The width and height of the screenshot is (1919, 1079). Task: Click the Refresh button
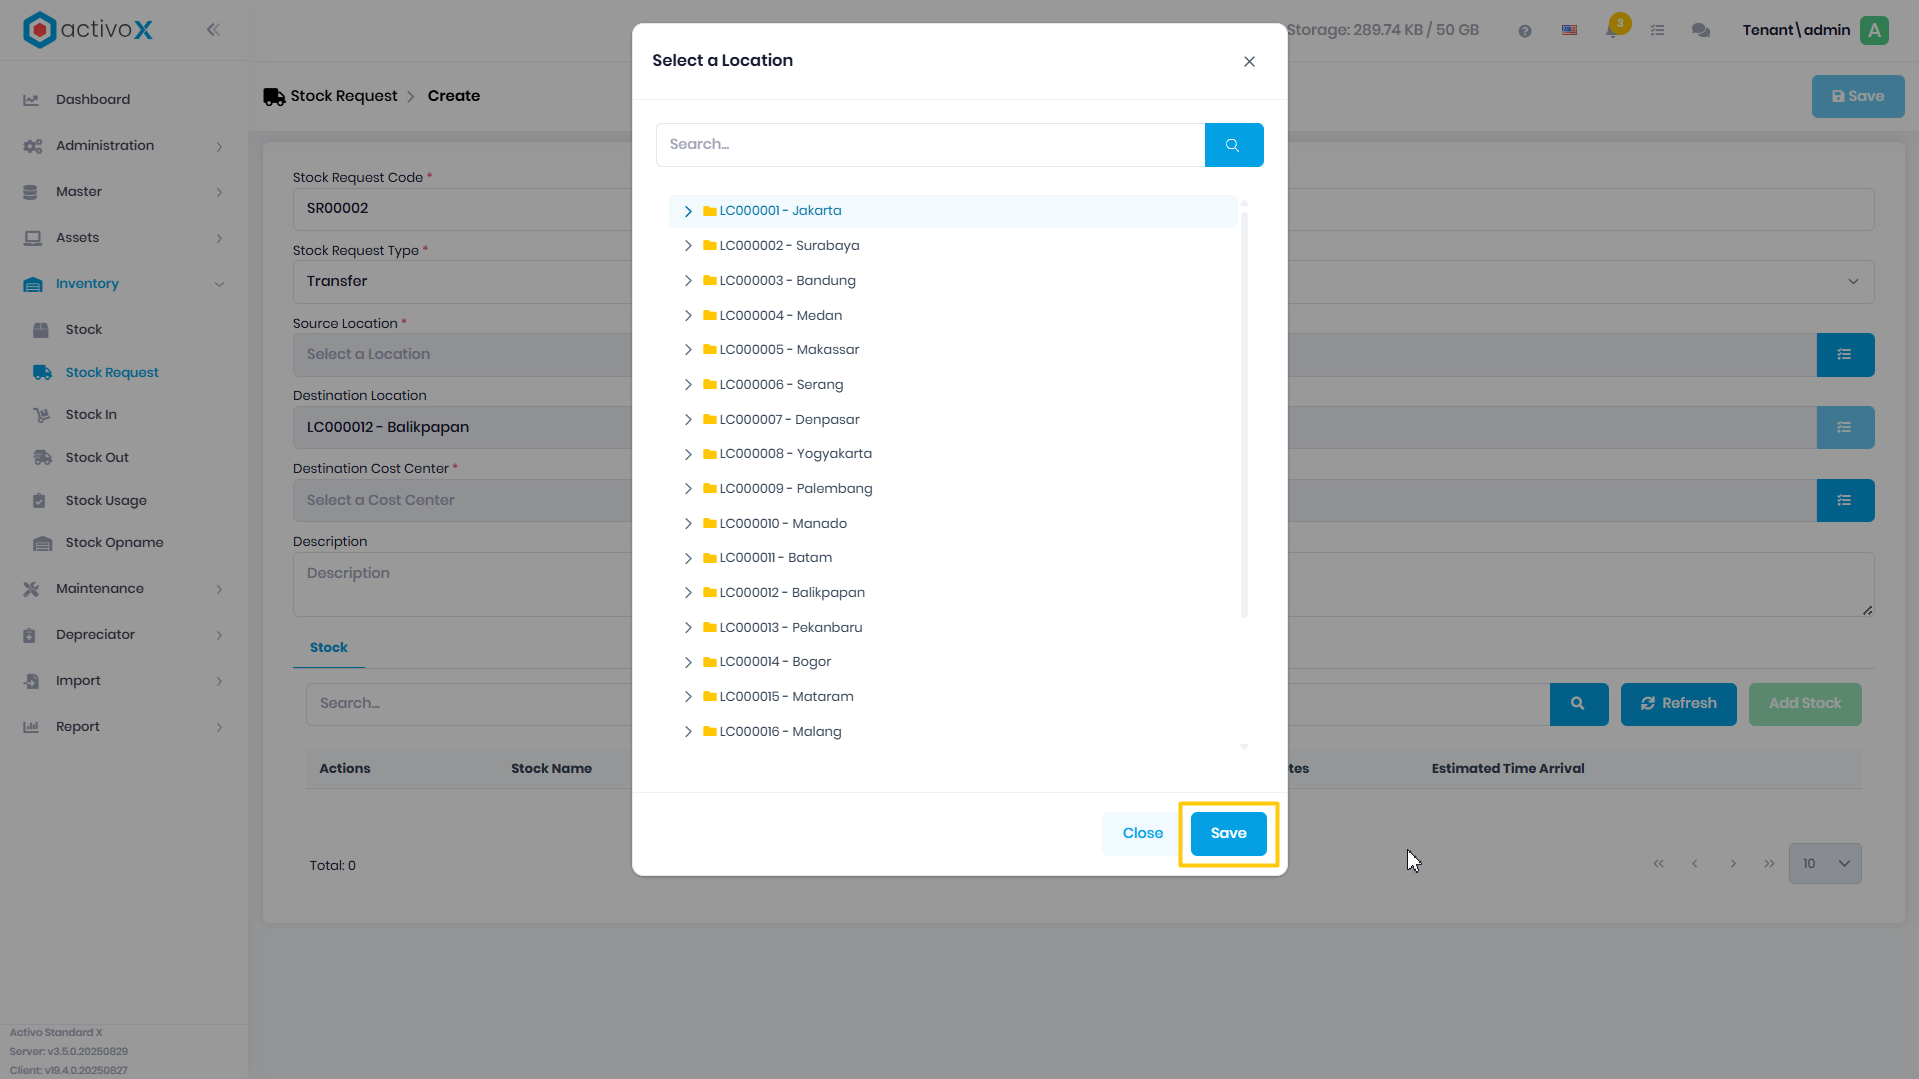[x=1678, y=705]
